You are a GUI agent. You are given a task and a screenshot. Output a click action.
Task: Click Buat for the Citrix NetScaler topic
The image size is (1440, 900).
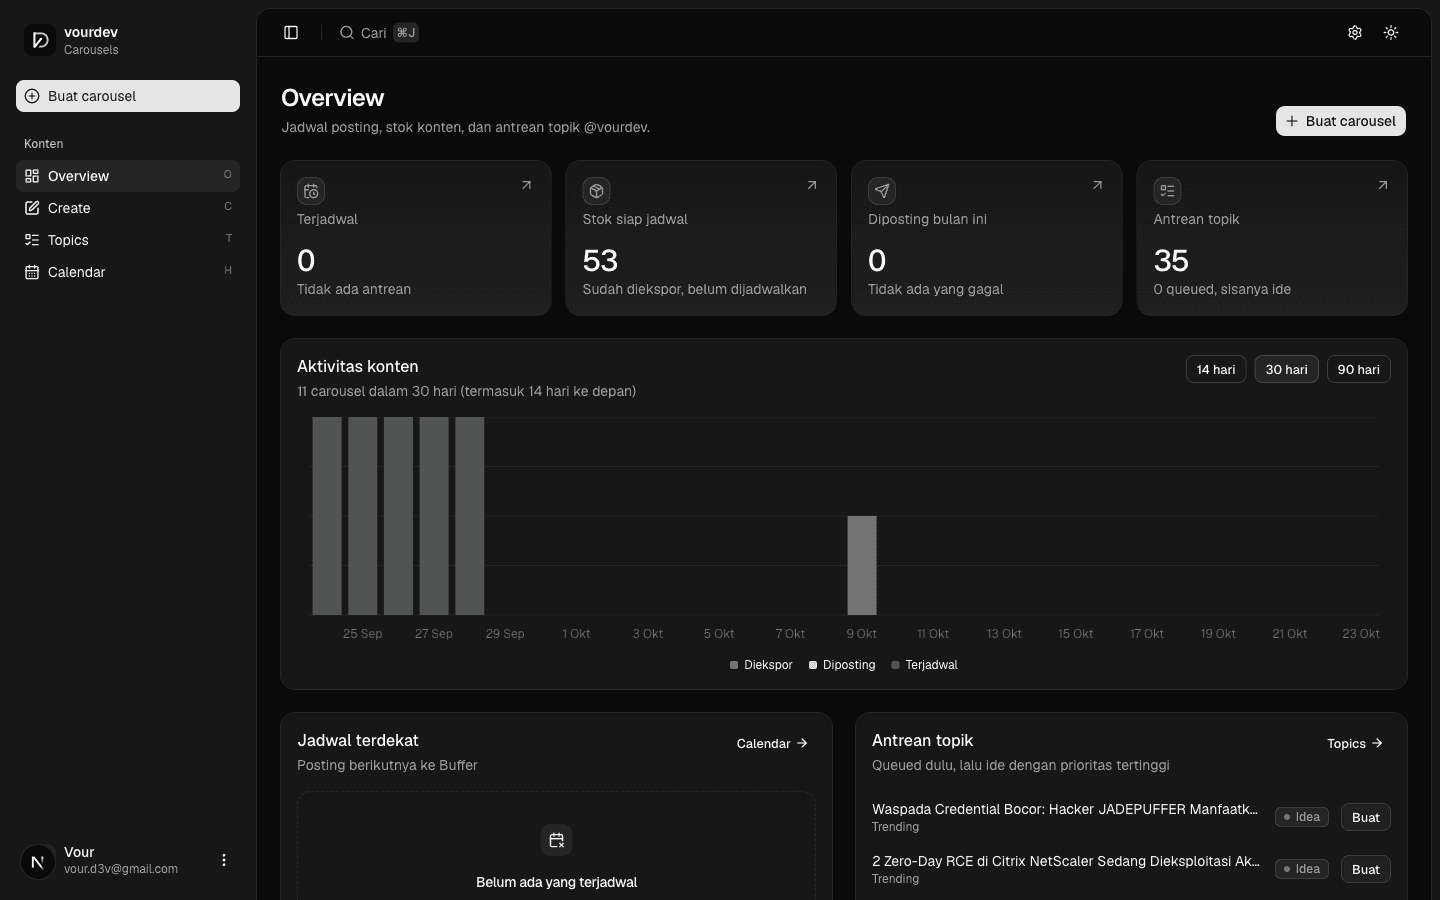pyautogui.click(x=1366, y=869)
